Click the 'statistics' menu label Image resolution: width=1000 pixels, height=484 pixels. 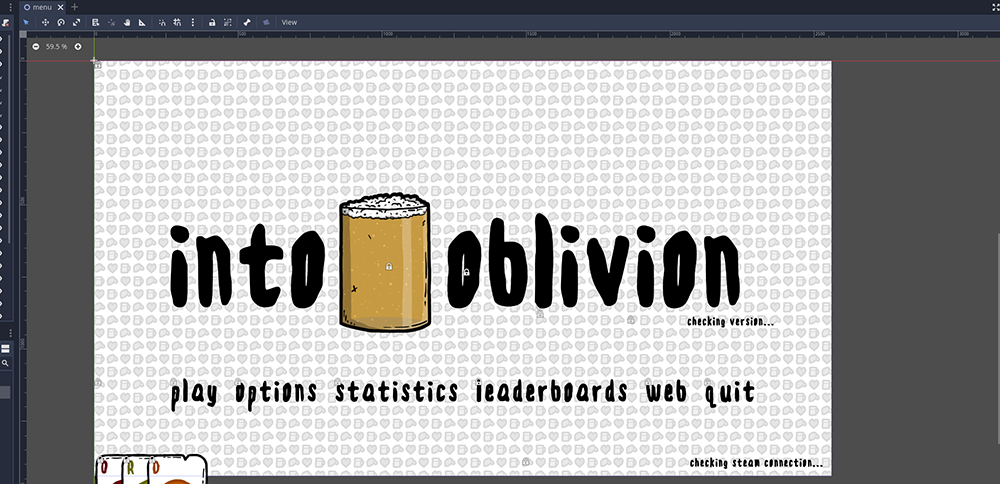pos(397,392)
